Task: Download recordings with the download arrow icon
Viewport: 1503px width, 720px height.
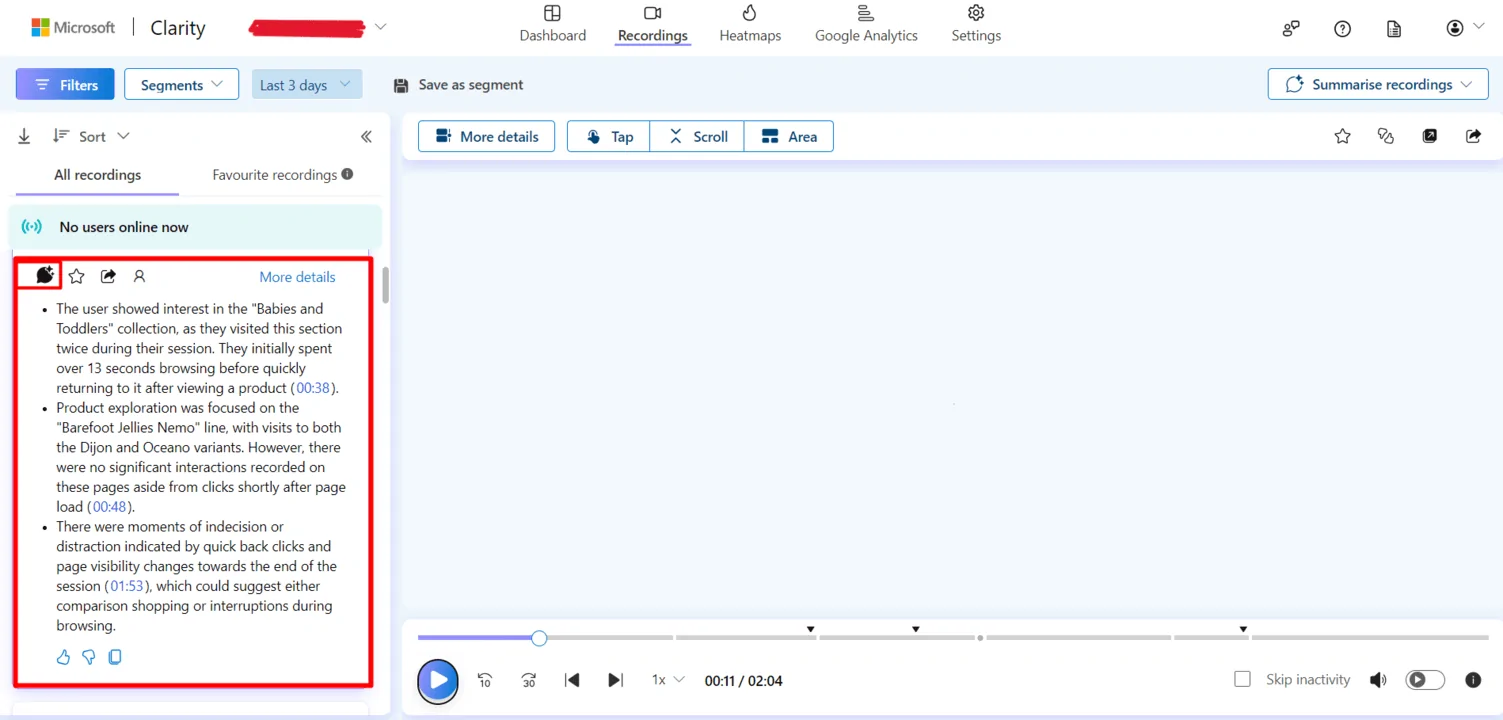Action: pyautogui.click(x=24, y=136)
